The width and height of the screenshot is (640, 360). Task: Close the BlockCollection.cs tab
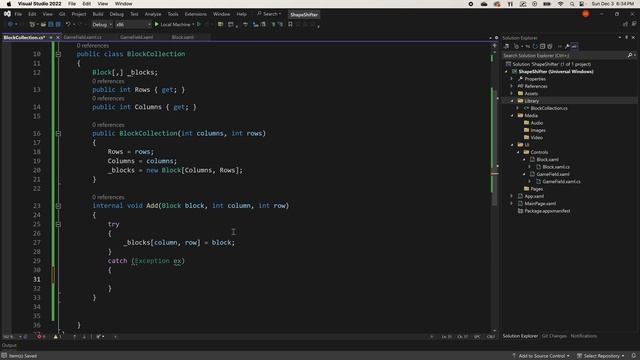tap(58, 38)
